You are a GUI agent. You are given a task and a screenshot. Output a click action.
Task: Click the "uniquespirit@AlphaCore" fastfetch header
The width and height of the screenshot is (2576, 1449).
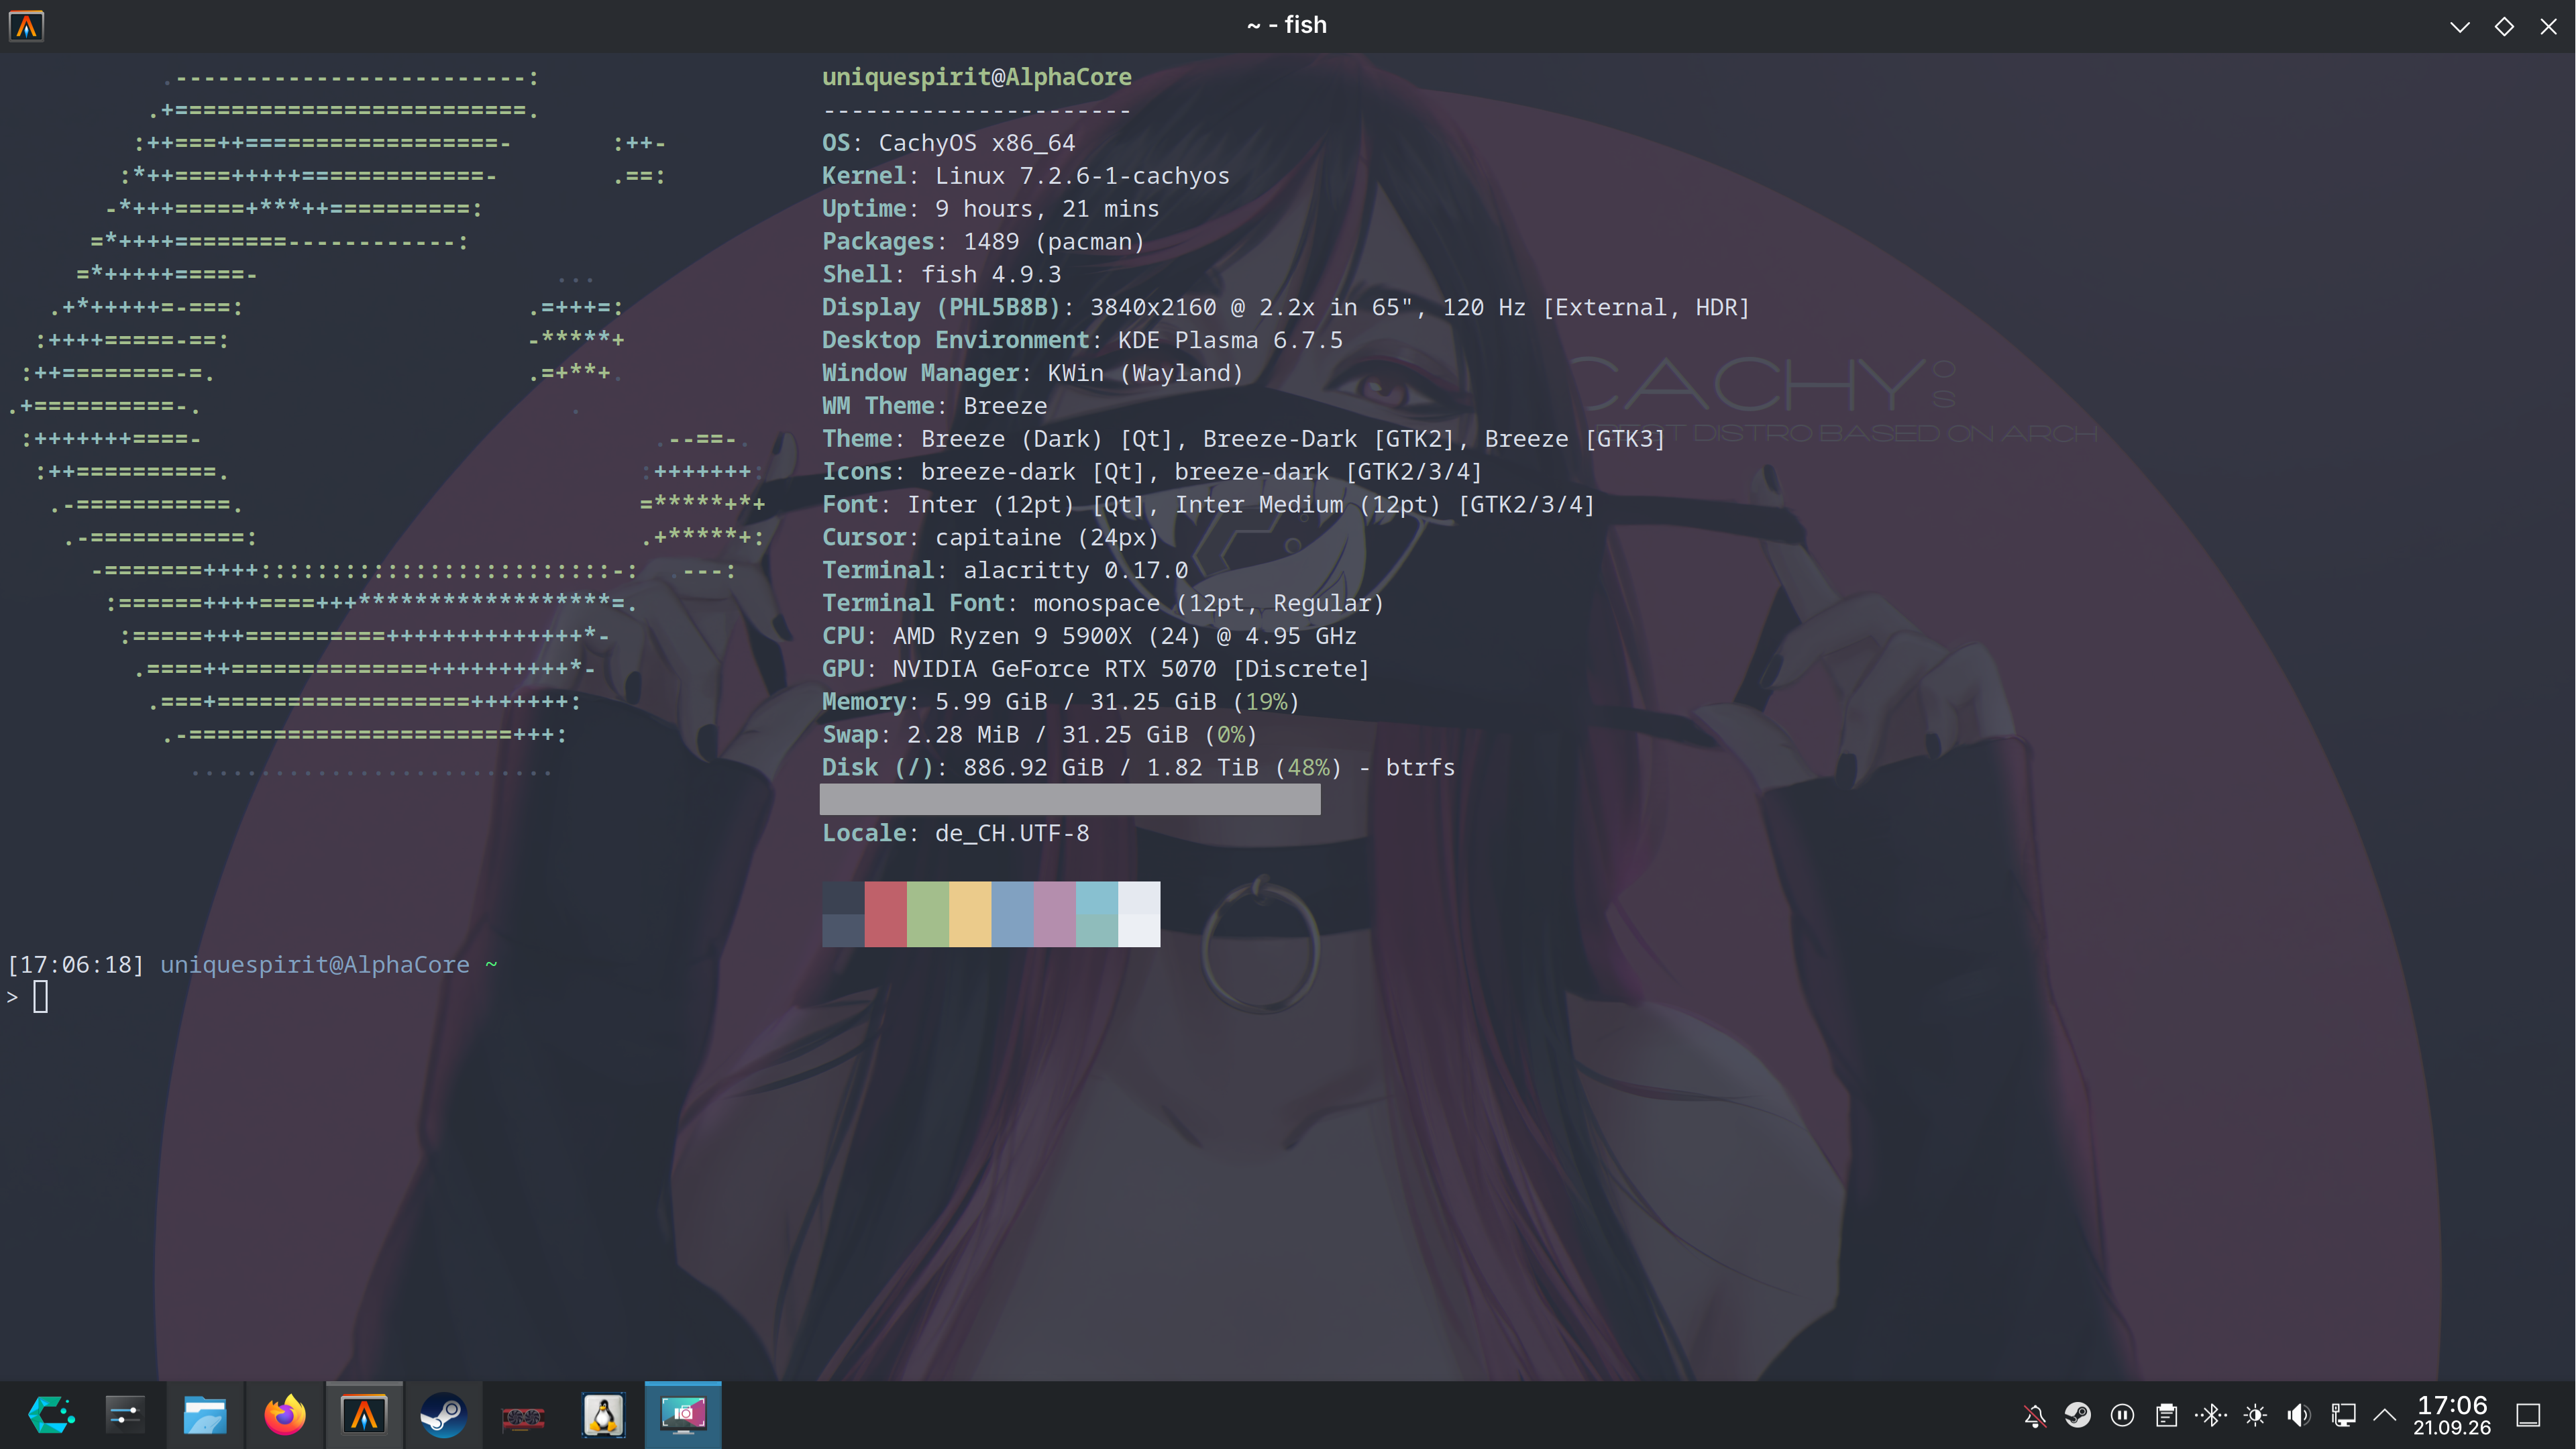(977, 77)
